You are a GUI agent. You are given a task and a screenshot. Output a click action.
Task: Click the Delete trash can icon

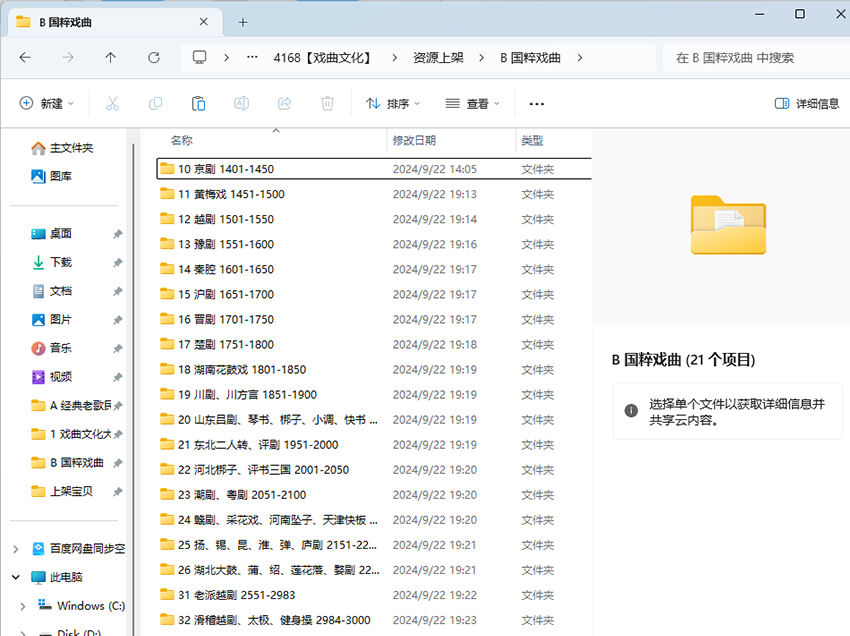(x=327, y=103)
